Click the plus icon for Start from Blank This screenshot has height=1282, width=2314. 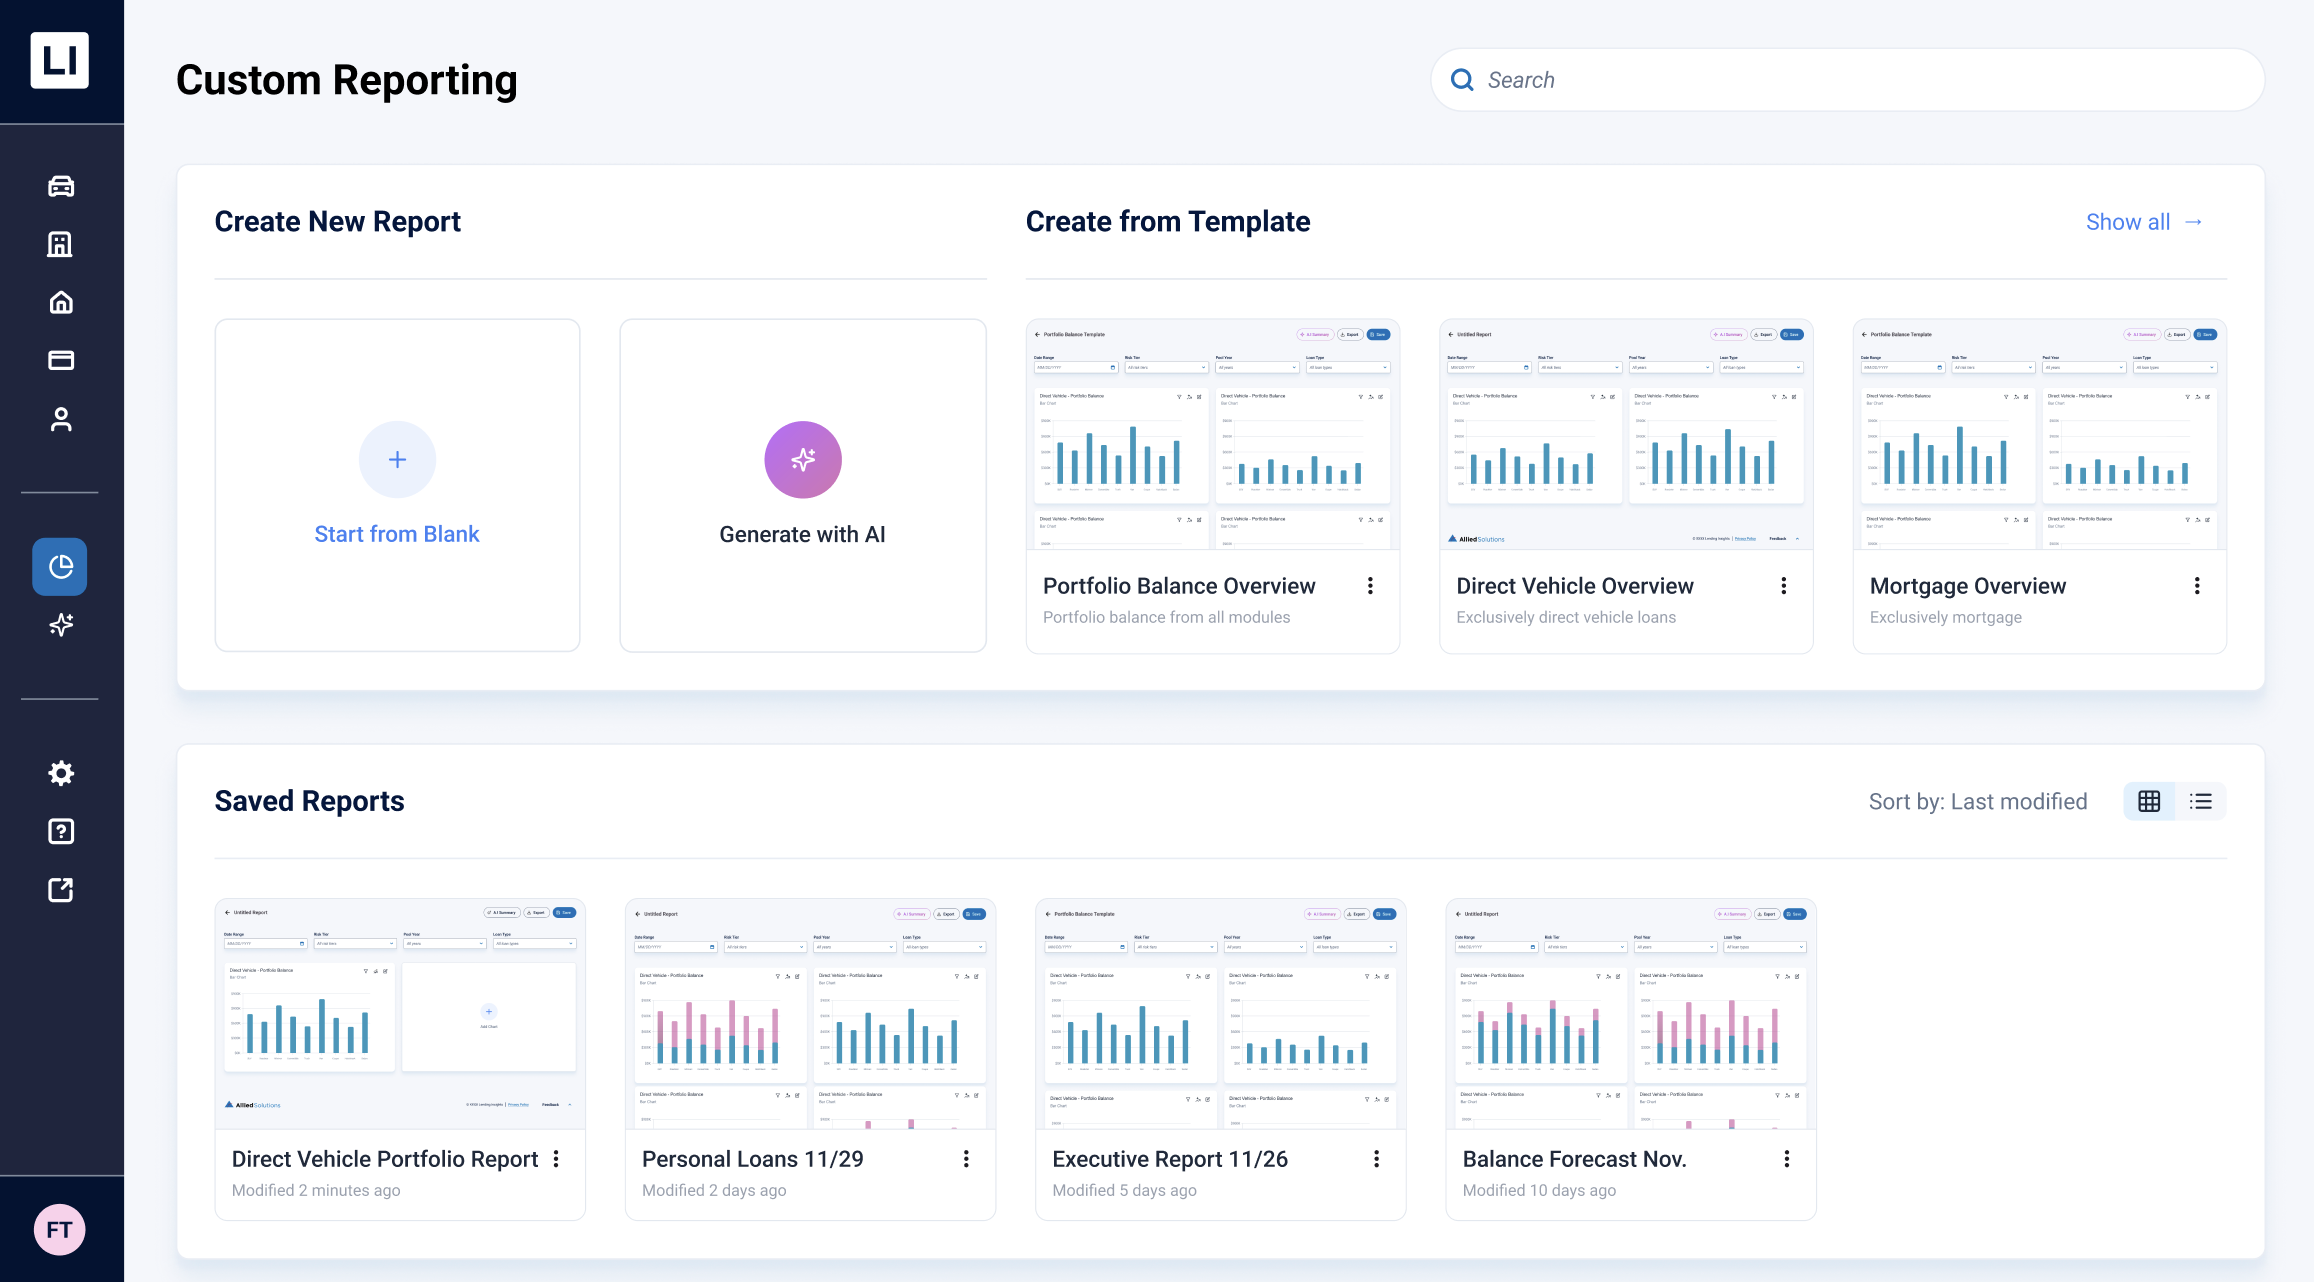pos(397,459)
